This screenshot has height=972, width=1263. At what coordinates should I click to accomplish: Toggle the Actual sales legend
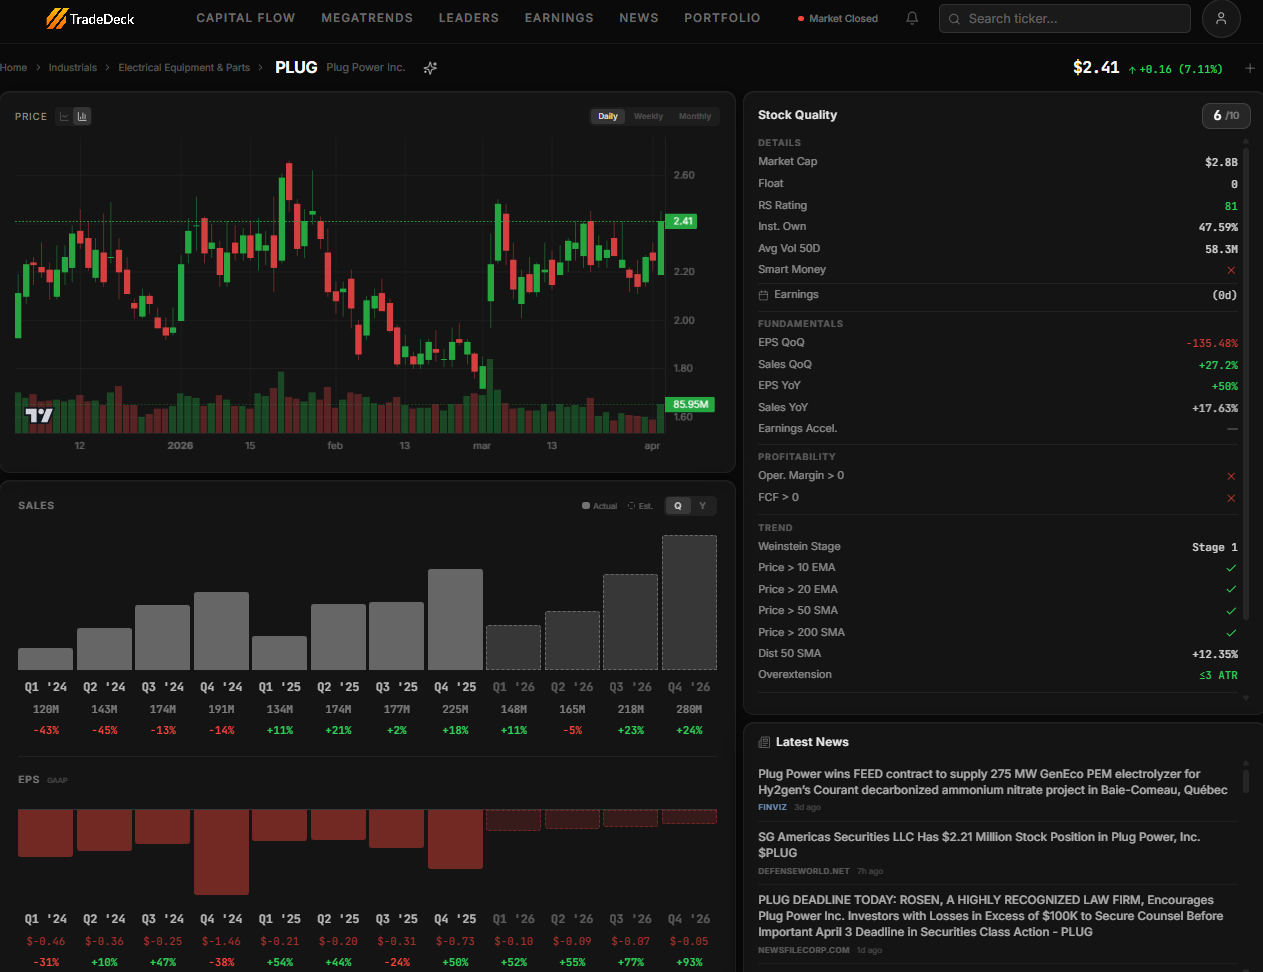coord(600,506)
